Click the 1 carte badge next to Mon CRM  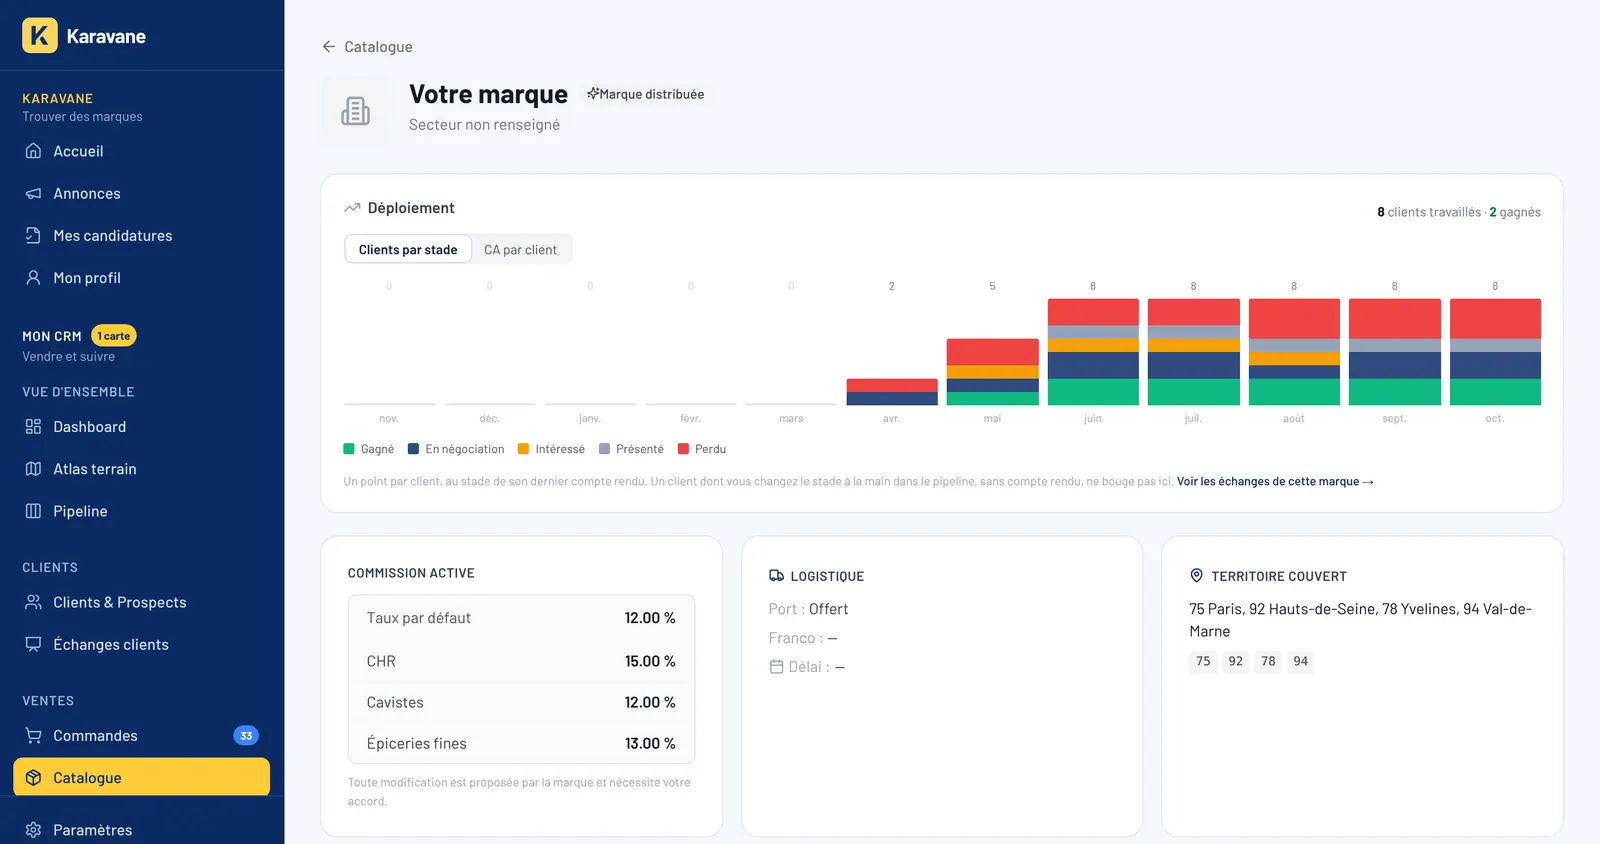[114, 336]
